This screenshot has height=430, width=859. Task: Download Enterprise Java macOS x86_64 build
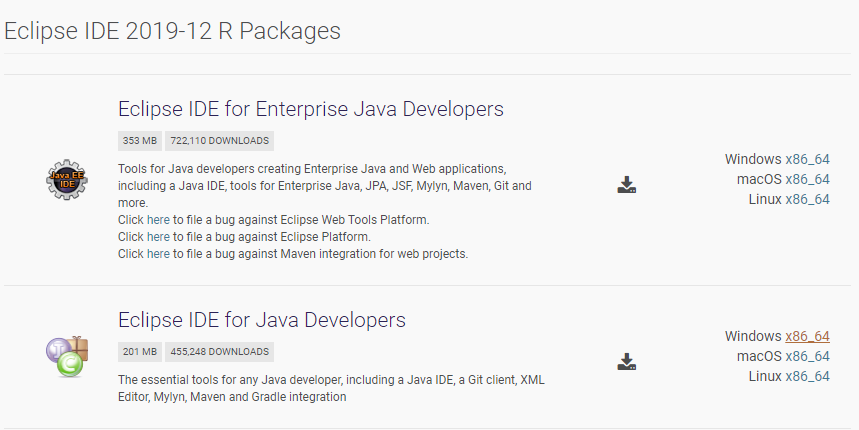808,179
